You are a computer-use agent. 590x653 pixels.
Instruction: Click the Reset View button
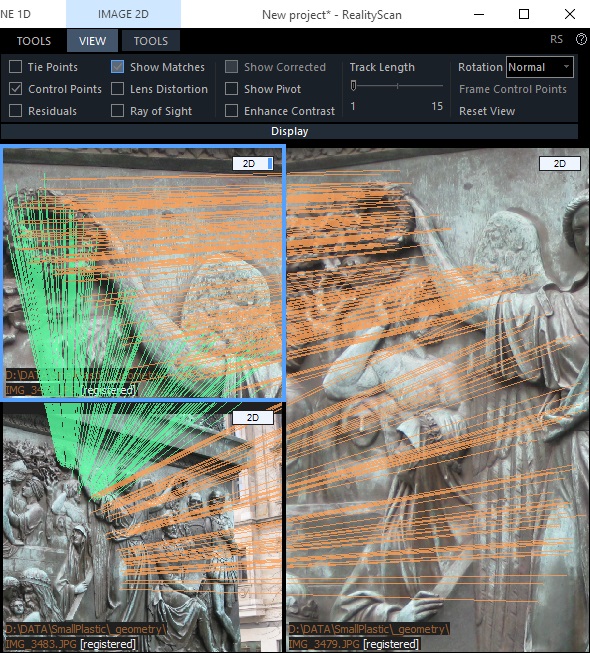coord(487,111)
